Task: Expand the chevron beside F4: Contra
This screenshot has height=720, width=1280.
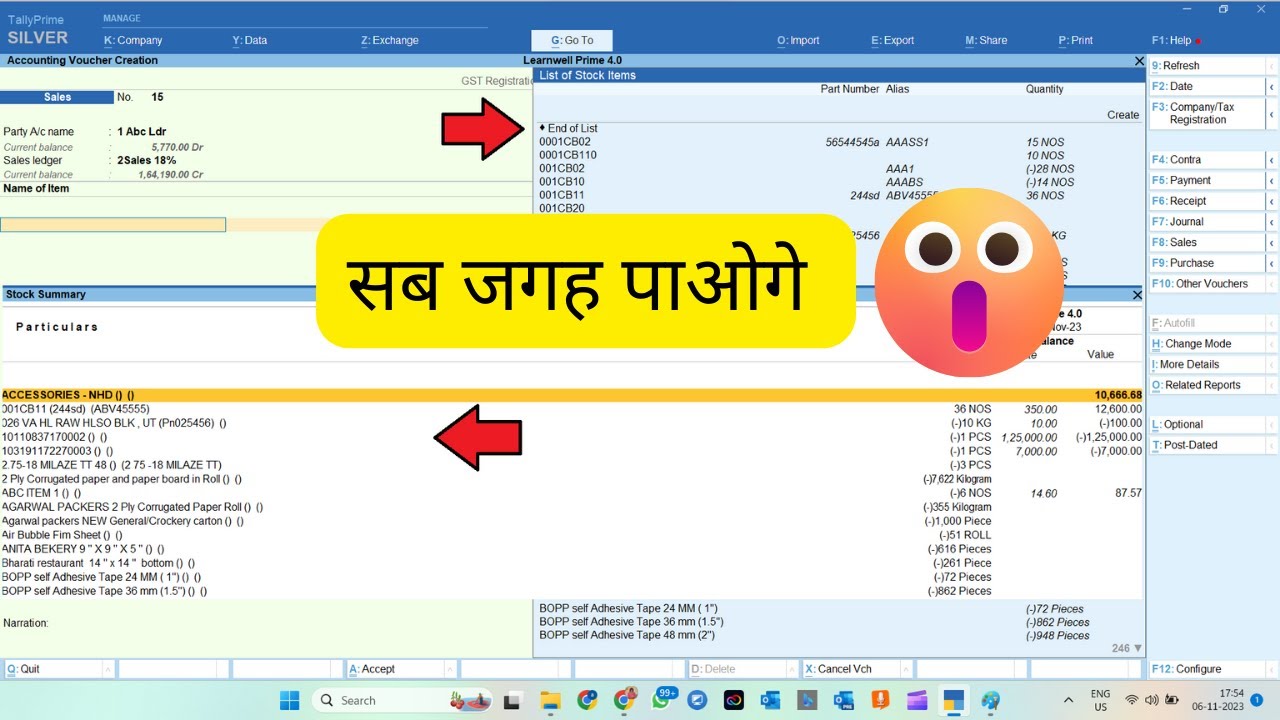Action: (x=1272, y=160)
